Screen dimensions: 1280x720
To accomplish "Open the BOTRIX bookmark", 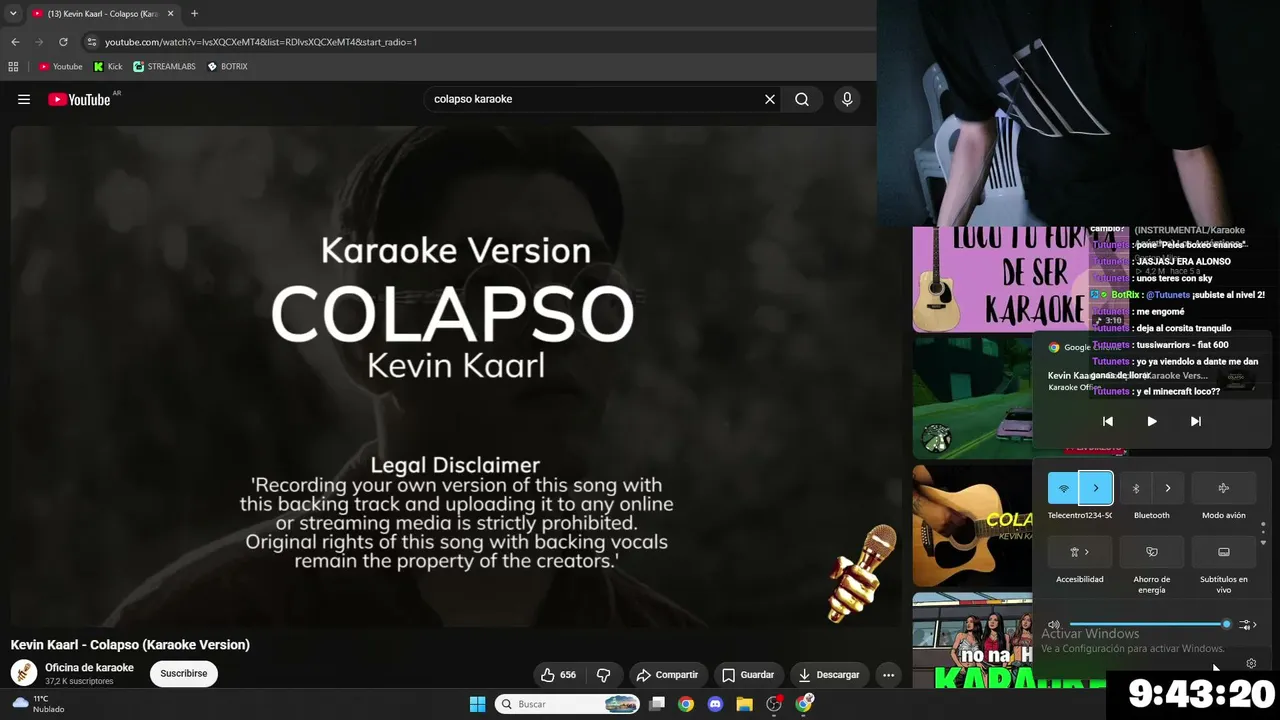I will [227, 67].
